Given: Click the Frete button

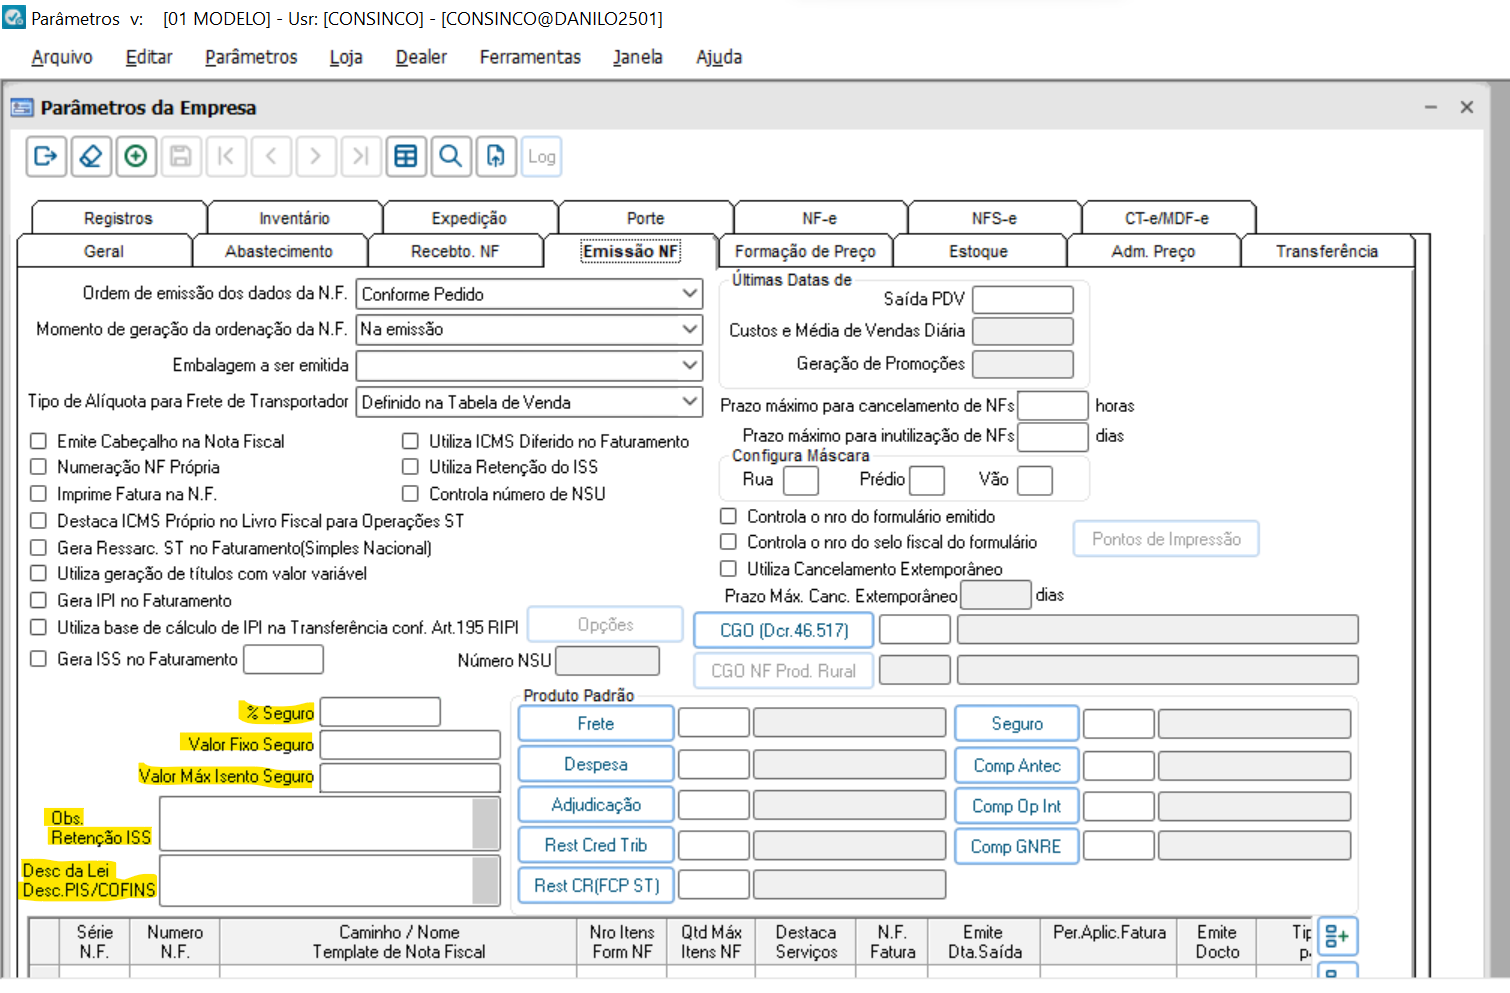Looking at the screenshot, I should [595, 723].
